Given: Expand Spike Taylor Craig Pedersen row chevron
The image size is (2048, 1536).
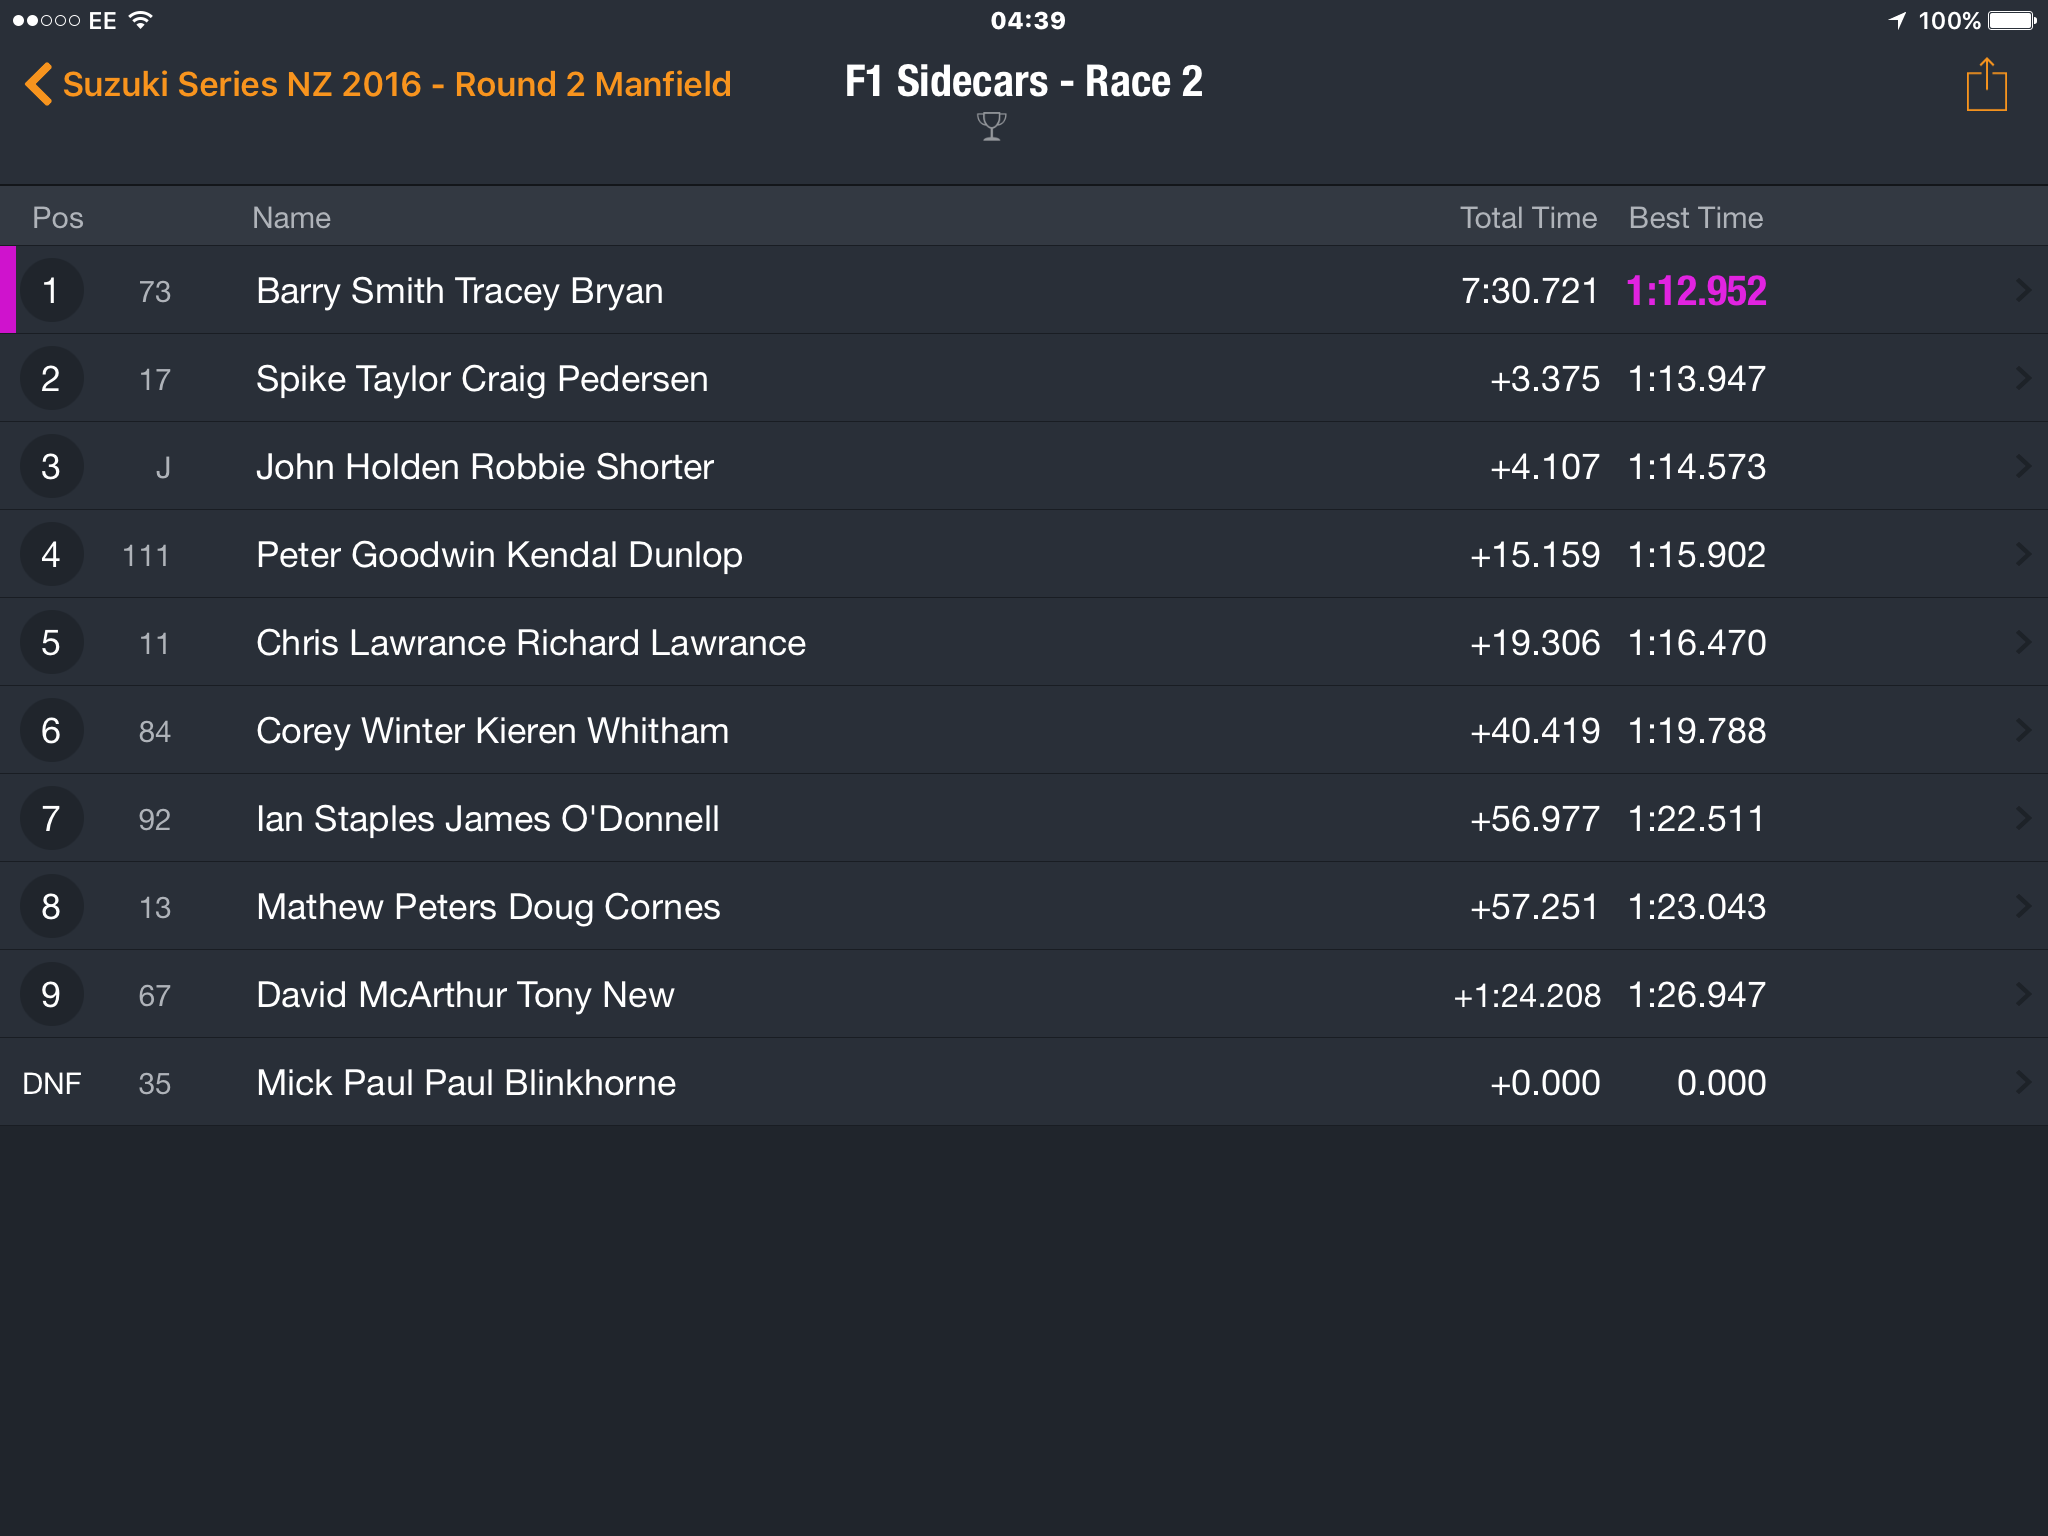Looking at the screenshot, I should (2022, 378).
